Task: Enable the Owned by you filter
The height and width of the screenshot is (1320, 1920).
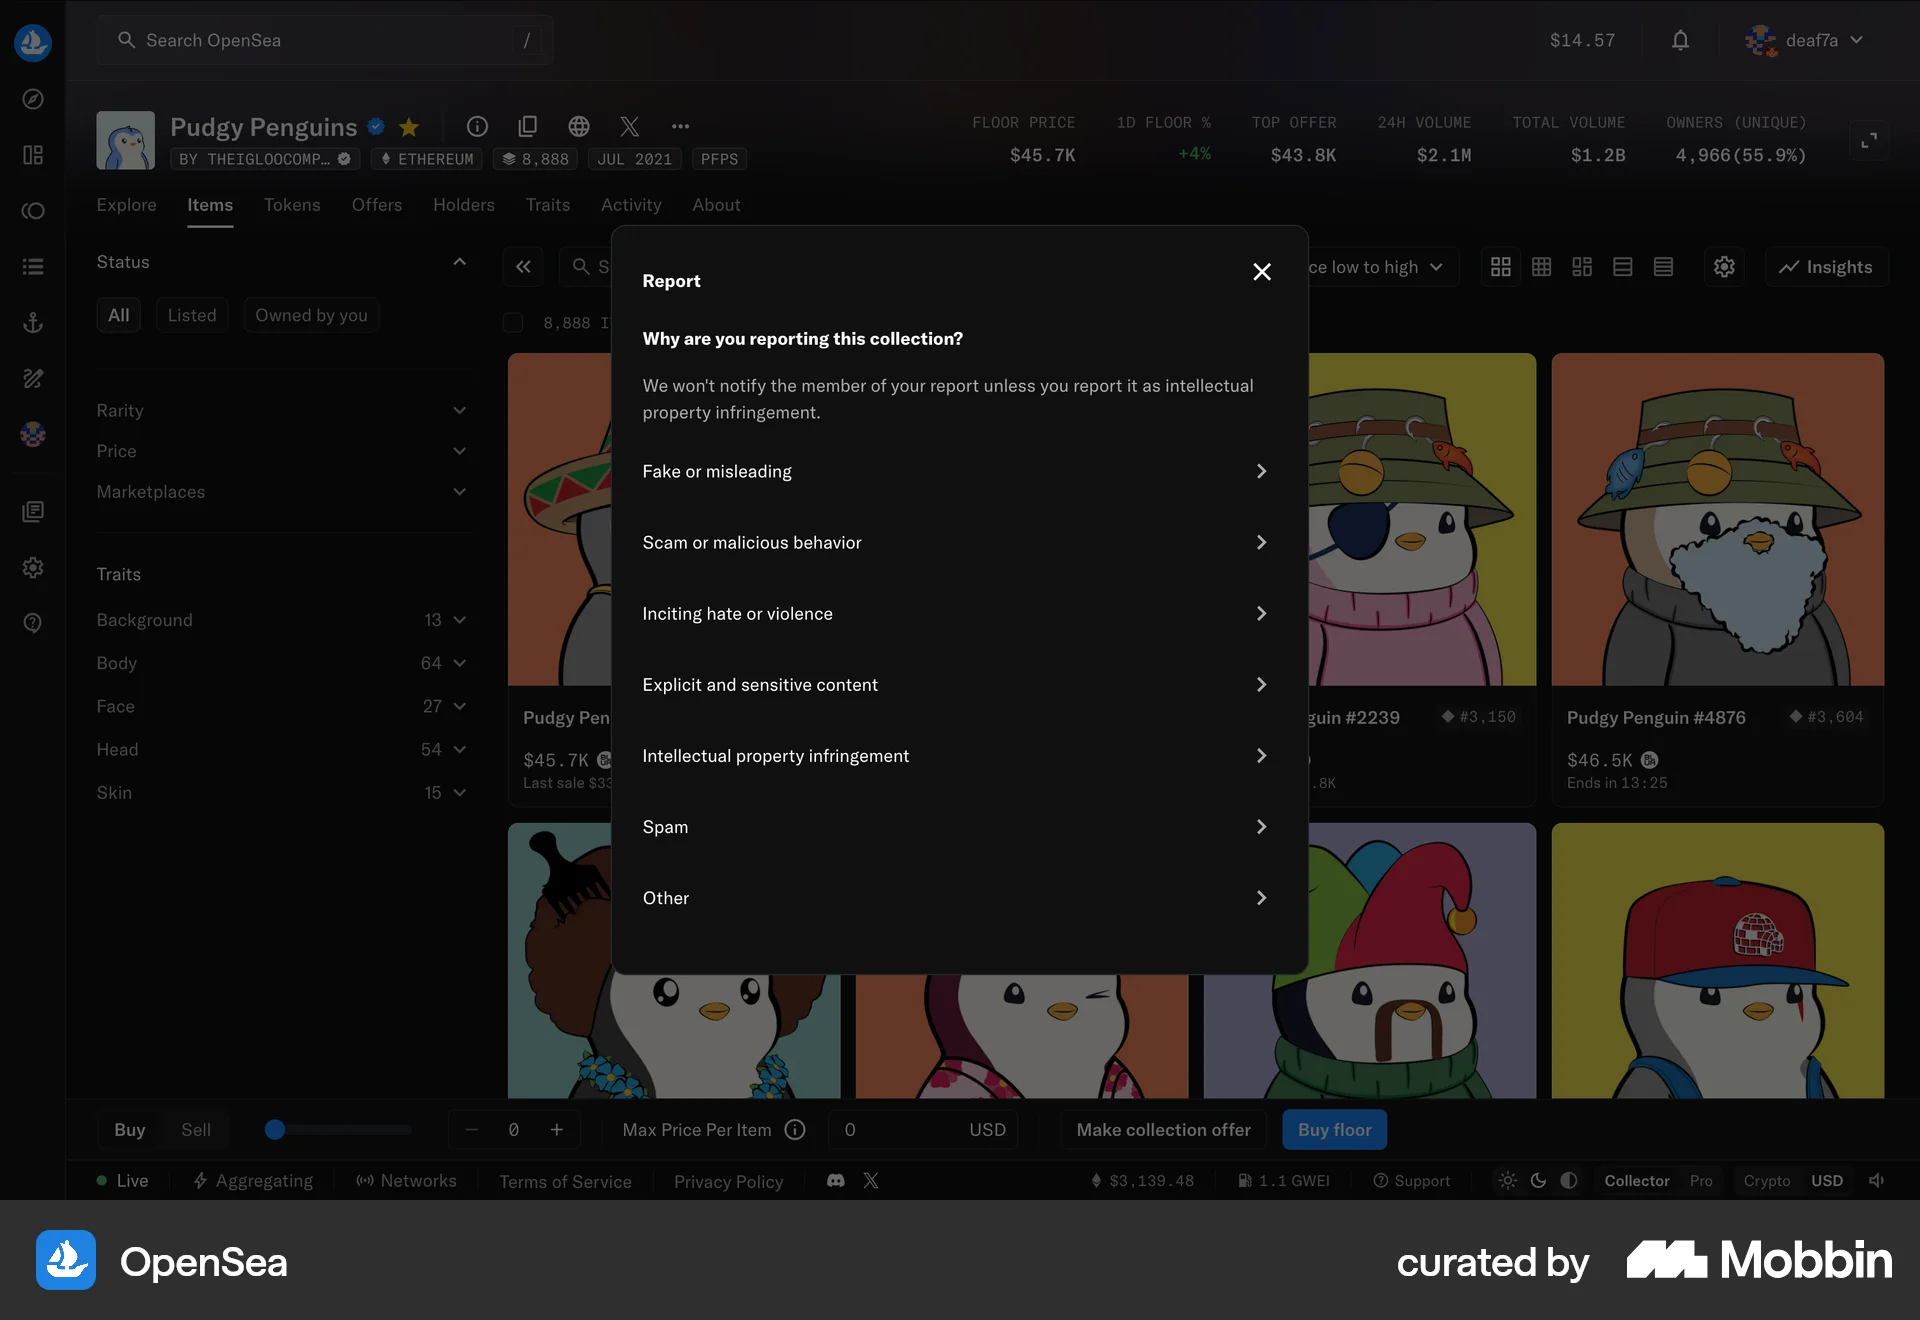Action: (311, 314)
